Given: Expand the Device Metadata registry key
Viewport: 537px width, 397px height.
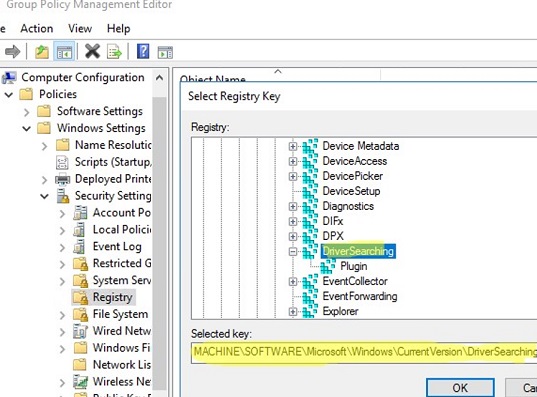Looking at the screenshot, I should point(292,146).
